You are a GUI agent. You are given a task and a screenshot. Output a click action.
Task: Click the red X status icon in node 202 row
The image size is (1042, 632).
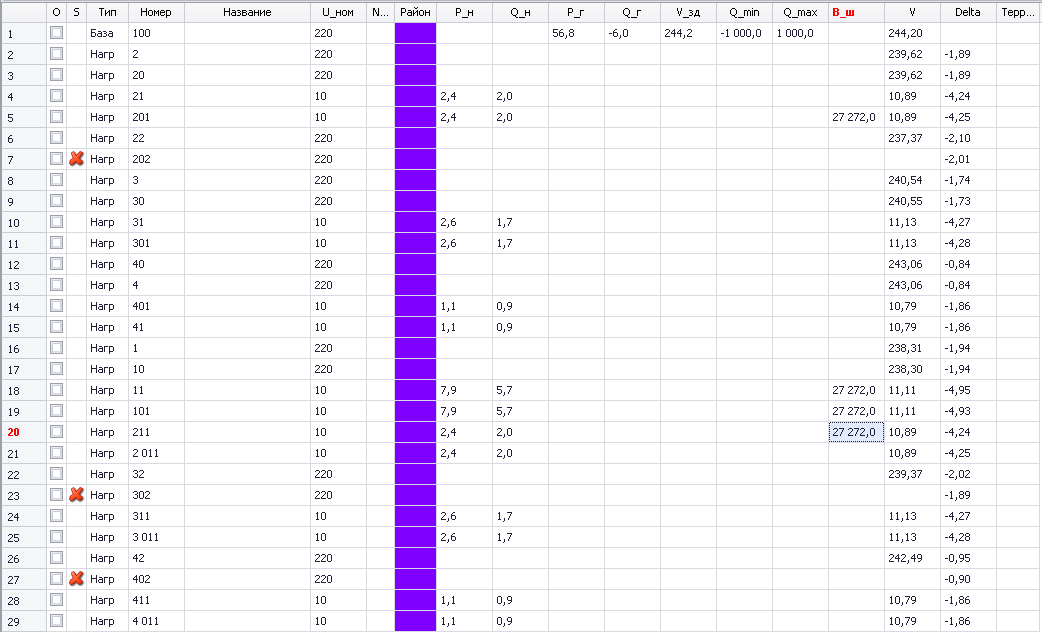tap(76, 159)
